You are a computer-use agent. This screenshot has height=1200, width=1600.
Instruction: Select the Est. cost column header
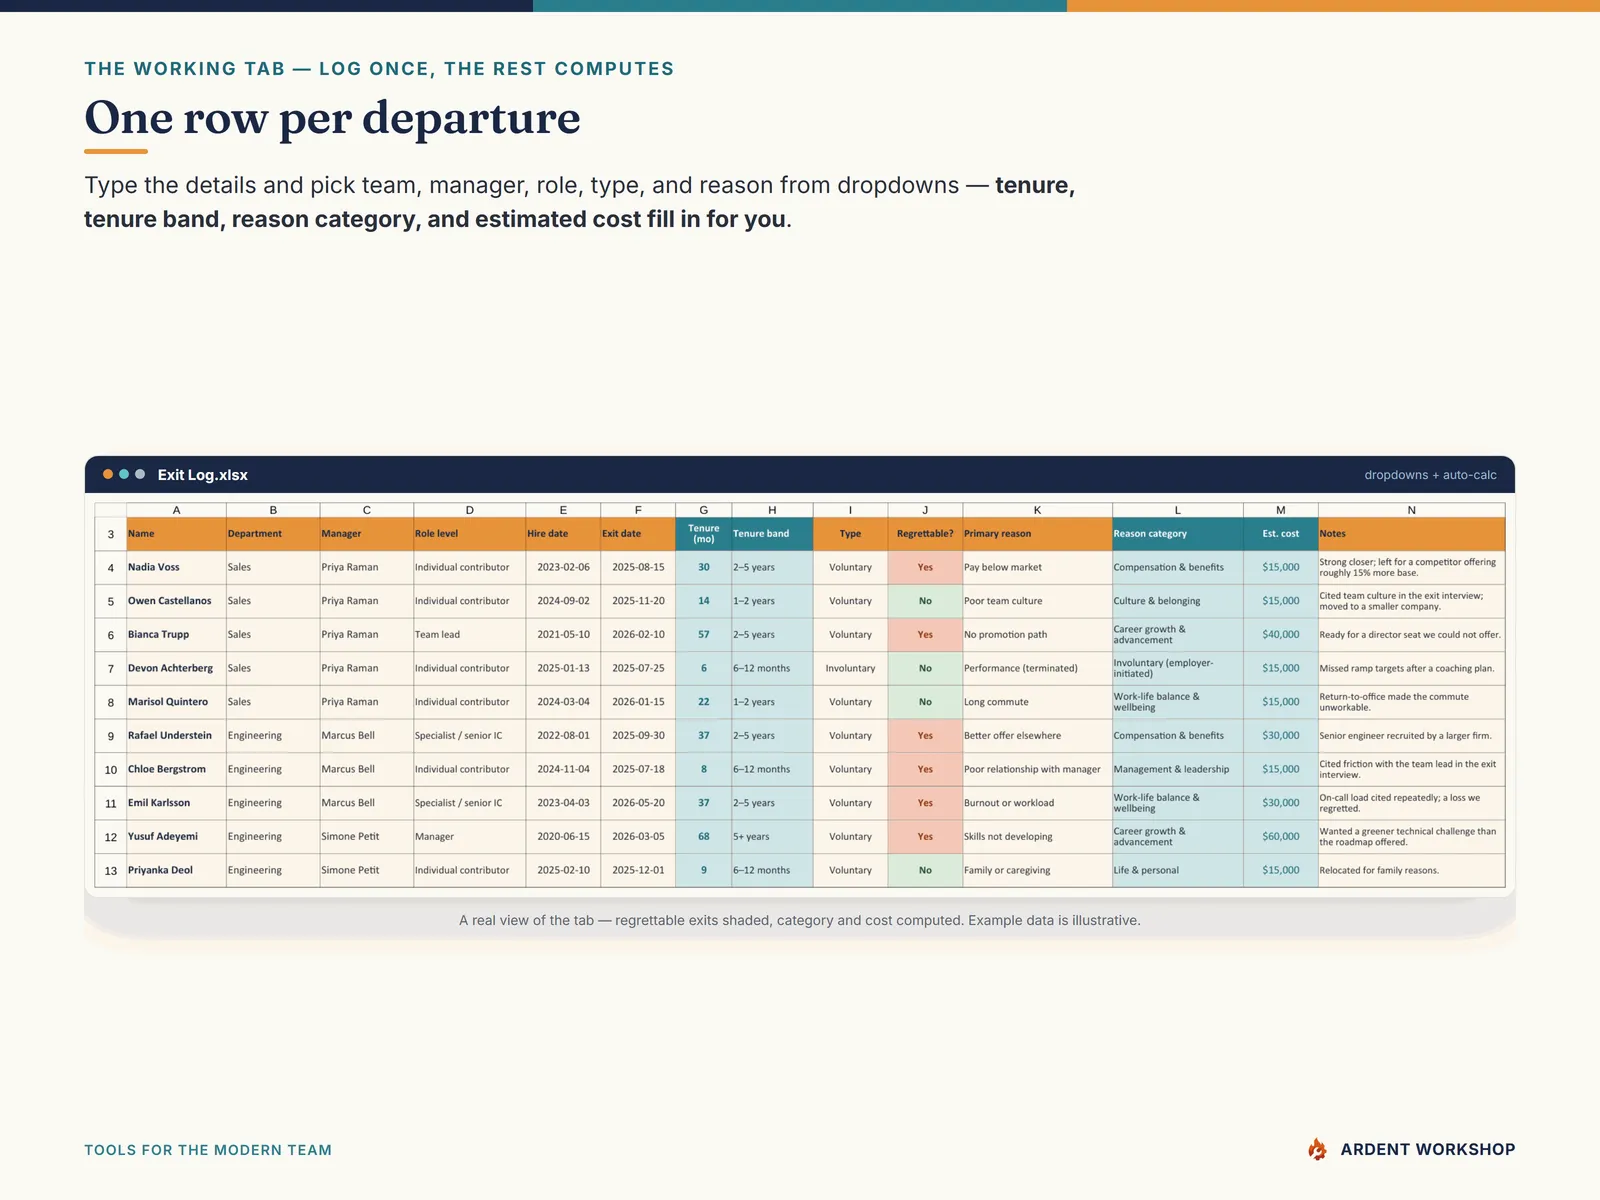click(1281, 534)
